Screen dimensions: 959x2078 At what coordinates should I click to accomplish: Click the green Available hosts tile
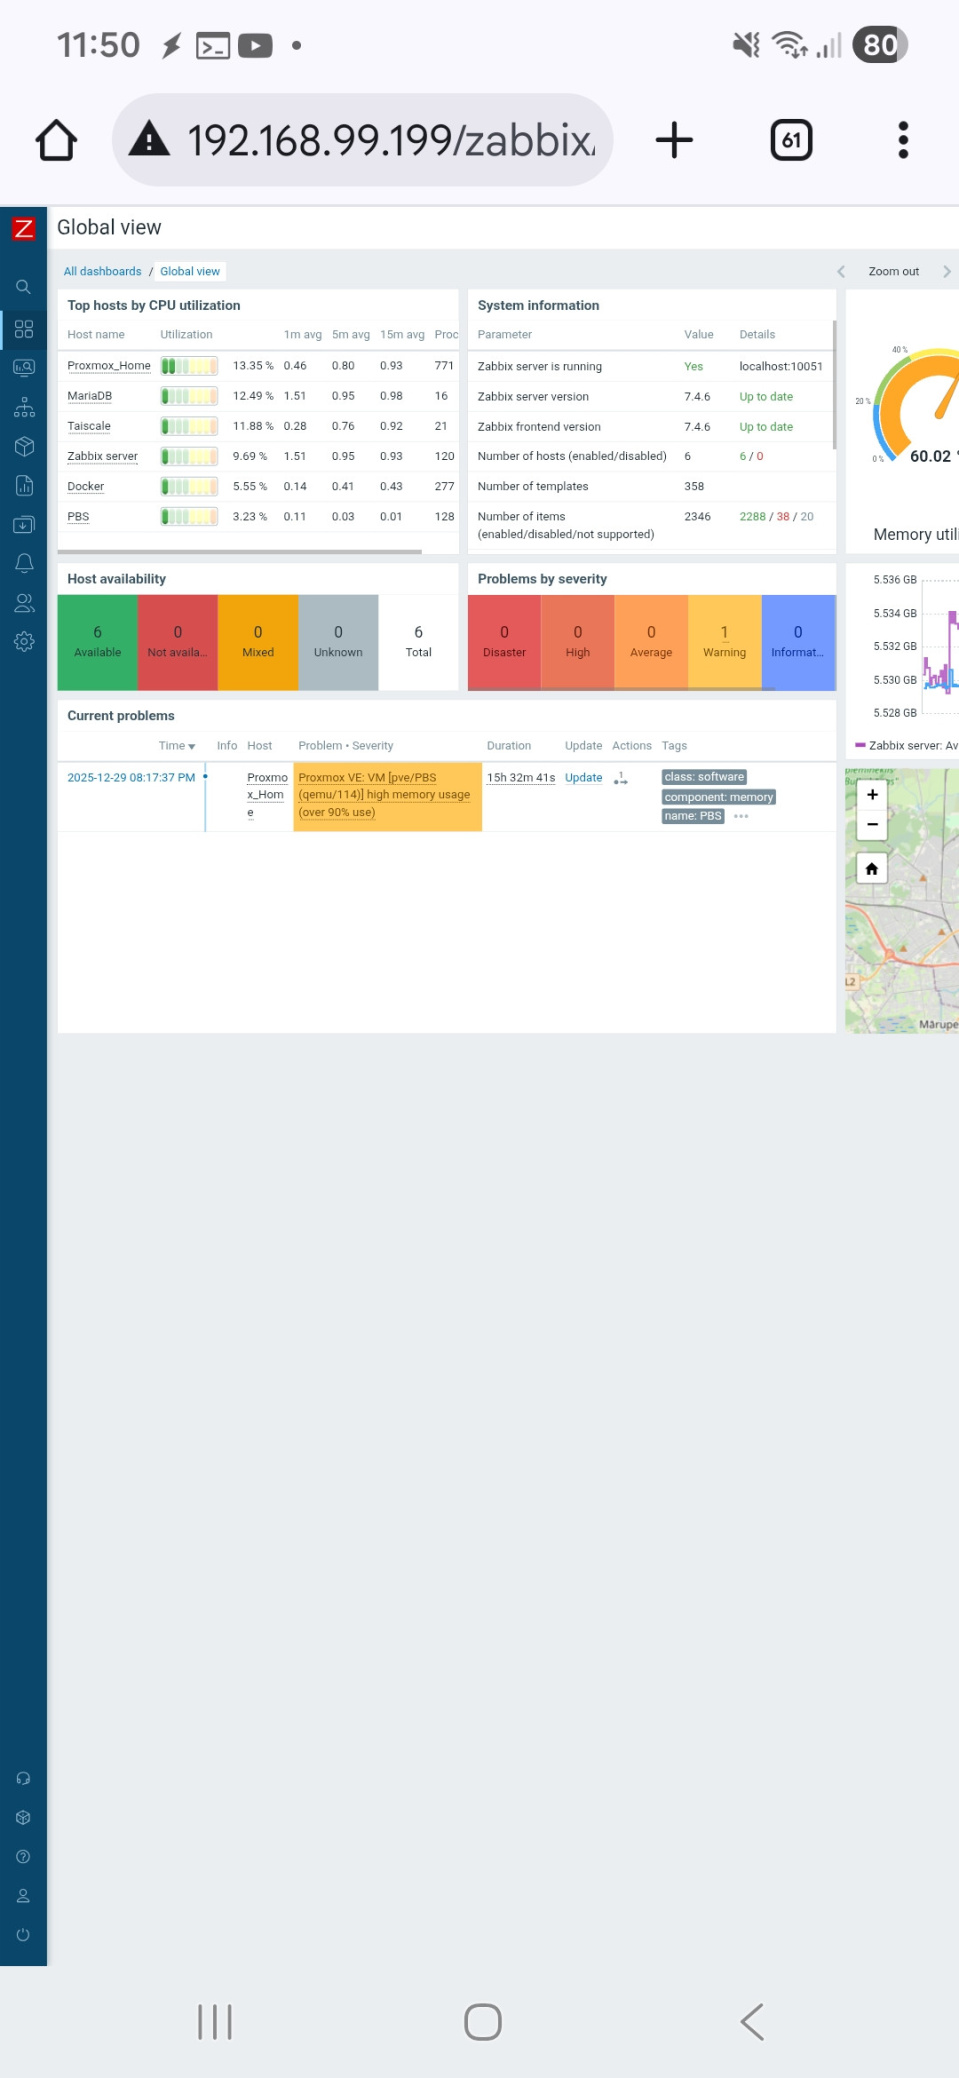pos(97,642)
